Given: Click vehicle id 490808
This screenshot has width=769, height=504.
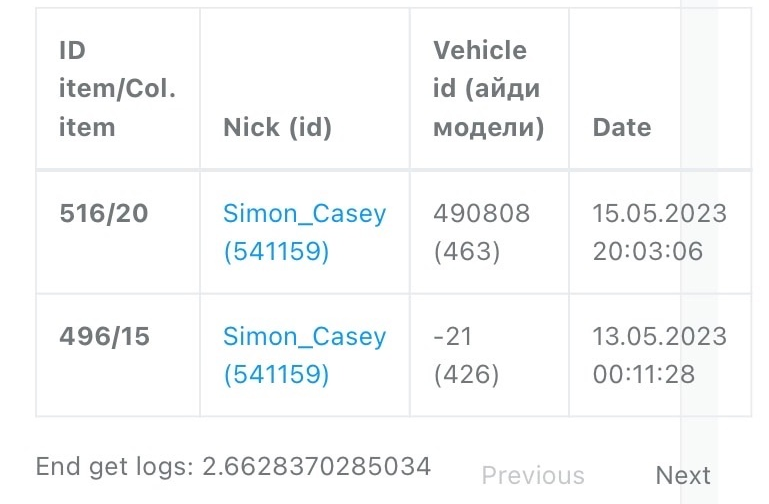Looking at the screenshot, I should click(481, 214).
